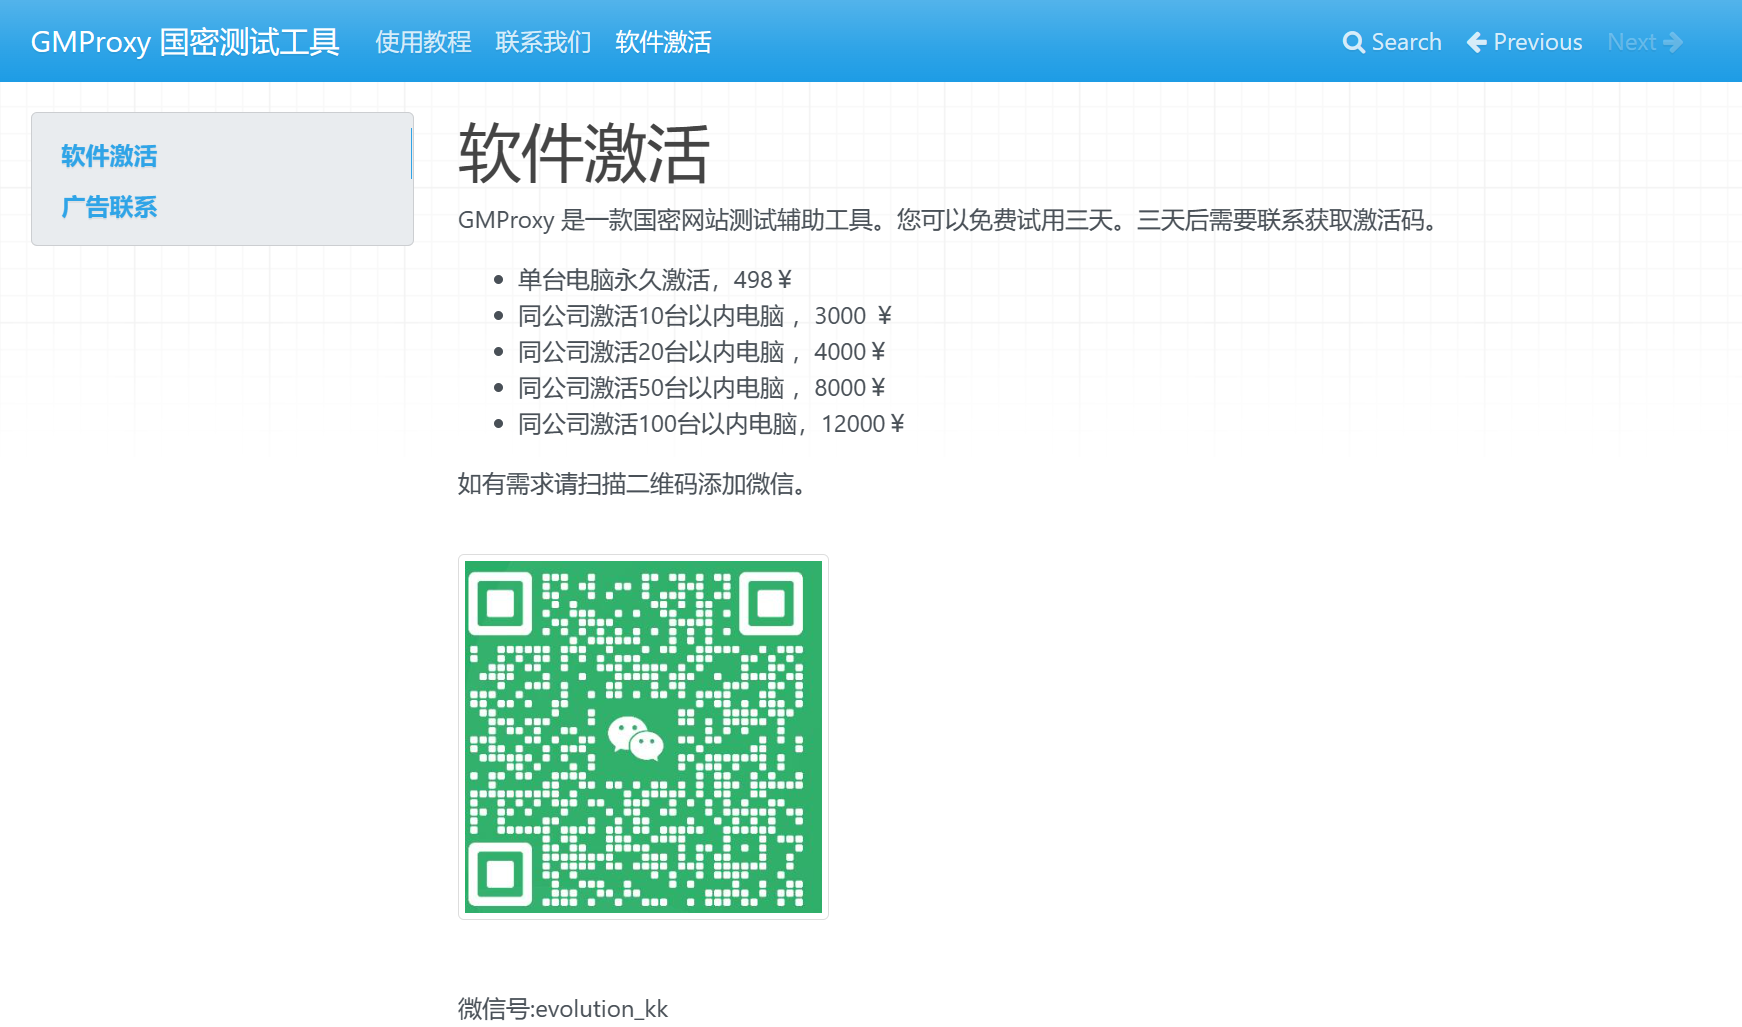The height and width of the screenshot is (1027, 1742).
Task: Jump to 广告联系 in the sidebar
Action: [109, 207]
